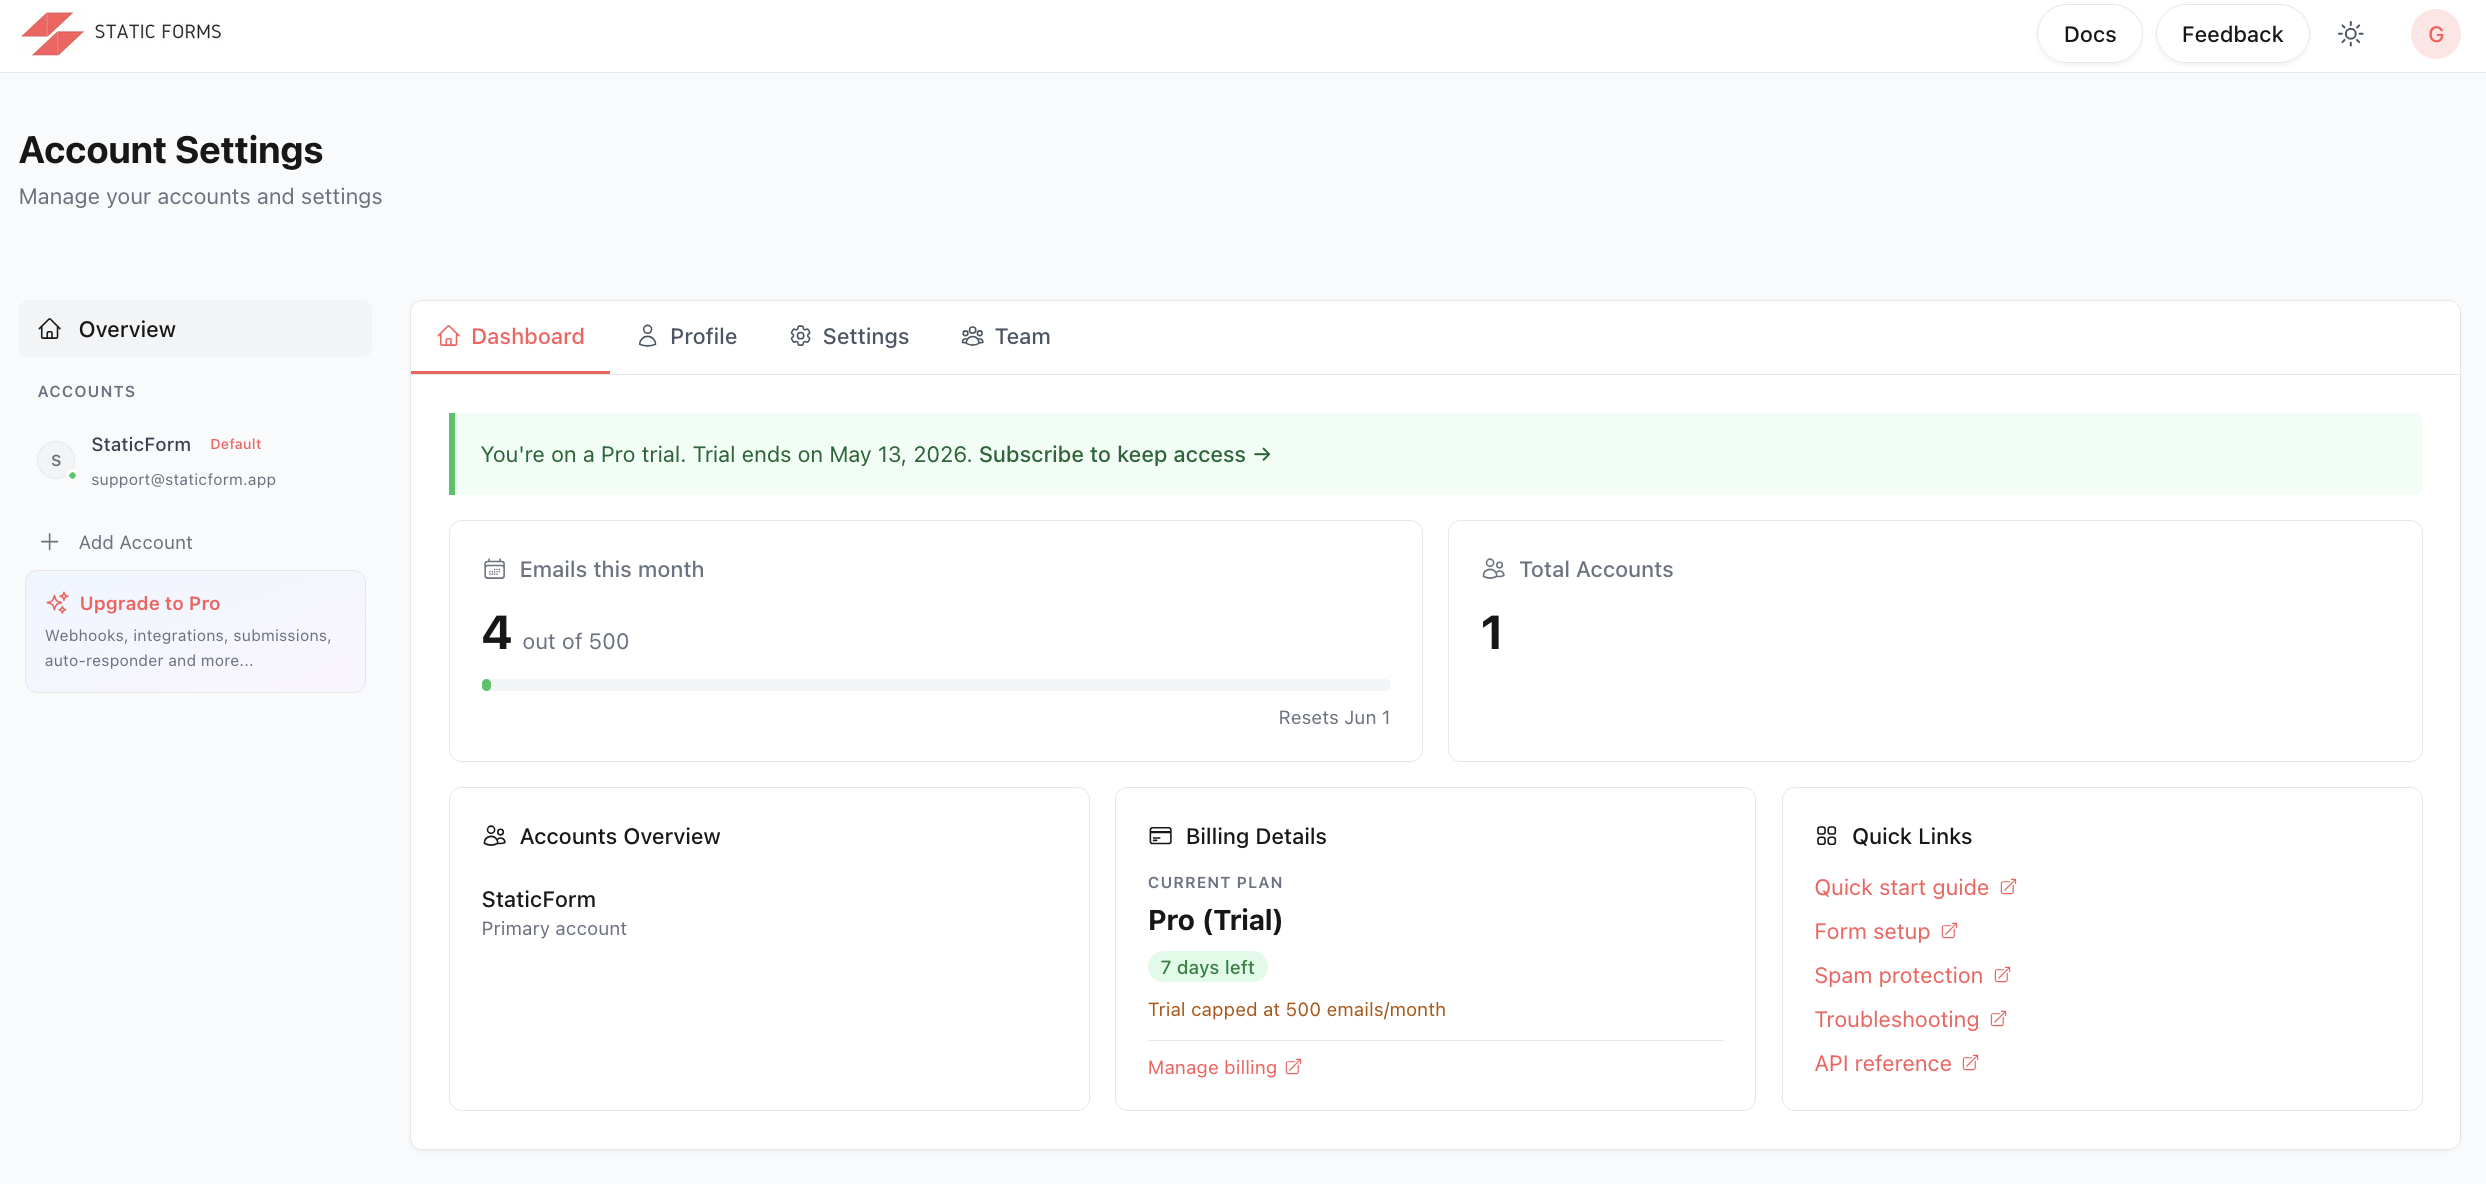Viewport: 2486px width, 1184px height.
Task: Open the API reference link
Action: point(1882,1063)
